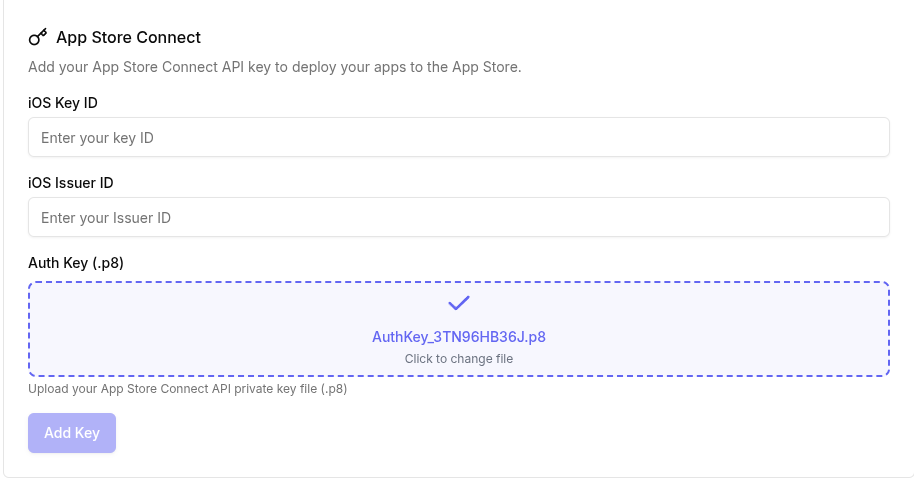The image size is (914, 478).
Task: Click the key icon beside App Store Connect
Action: 38,37
